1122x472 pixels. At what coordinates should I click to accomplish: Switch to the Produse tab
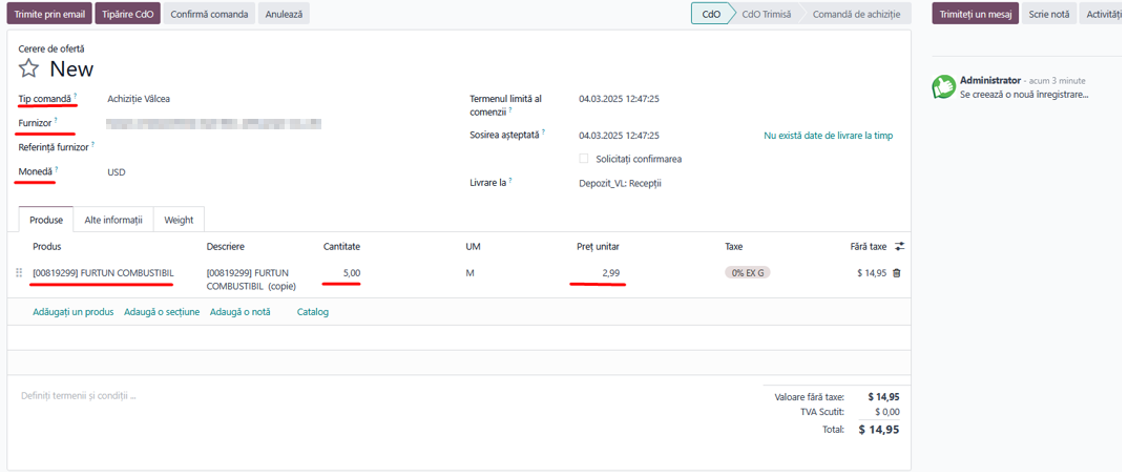(46, 220)
